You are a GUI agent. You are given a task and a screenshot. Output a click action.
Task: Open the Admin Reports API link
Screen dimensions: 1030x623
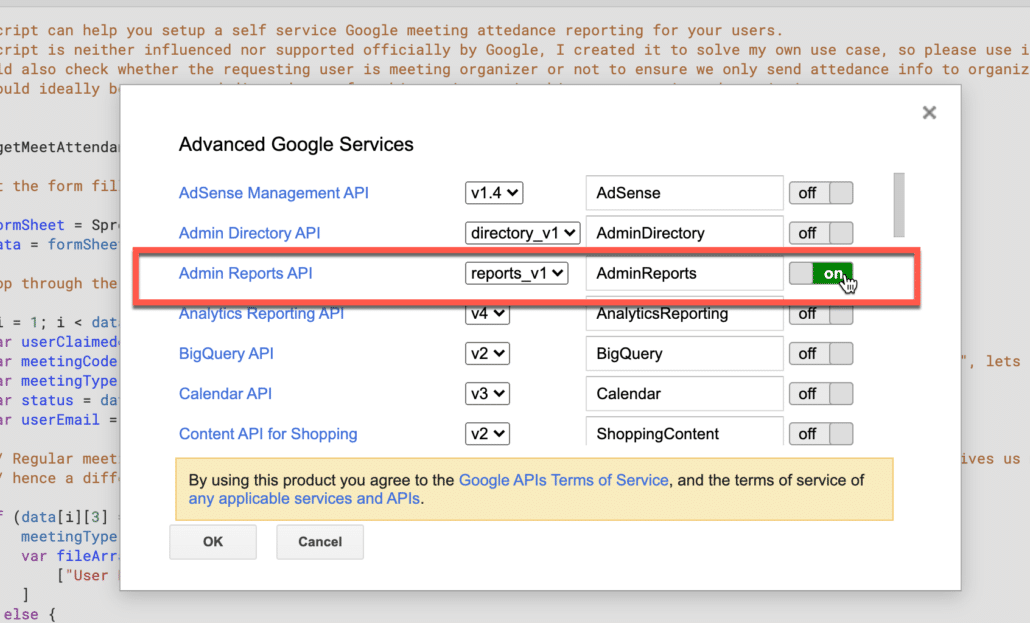(246, 273)
